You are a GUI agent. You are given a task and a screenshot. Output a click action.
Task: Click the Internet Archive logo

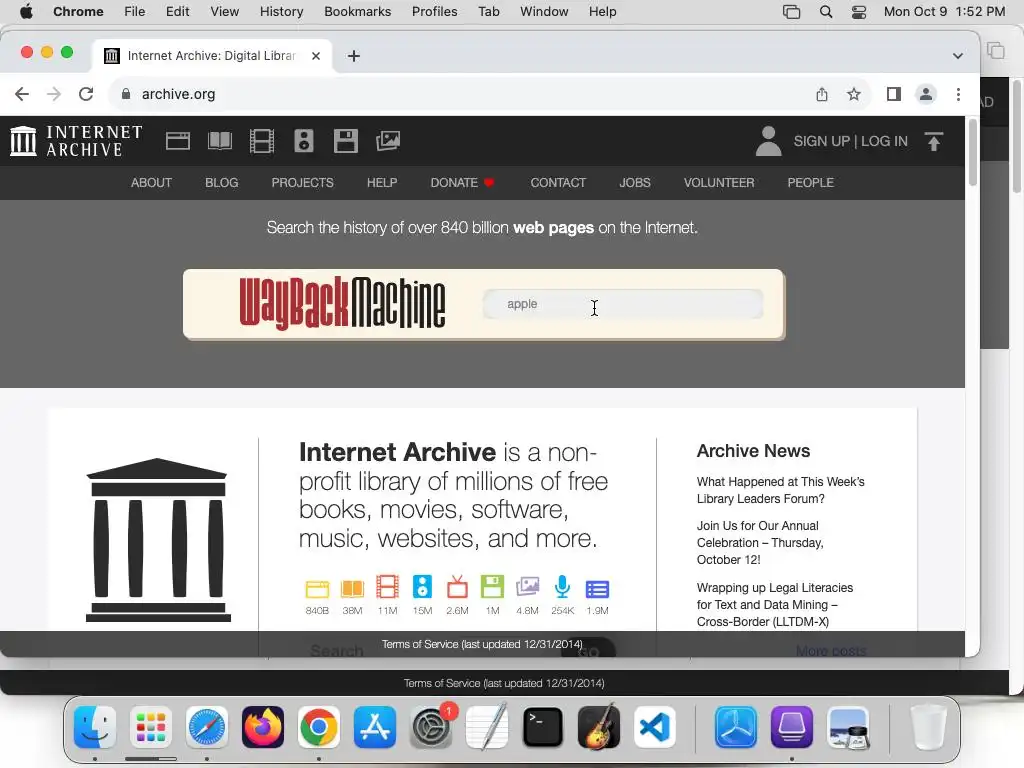pyautogui.click(x=76, y=141)
